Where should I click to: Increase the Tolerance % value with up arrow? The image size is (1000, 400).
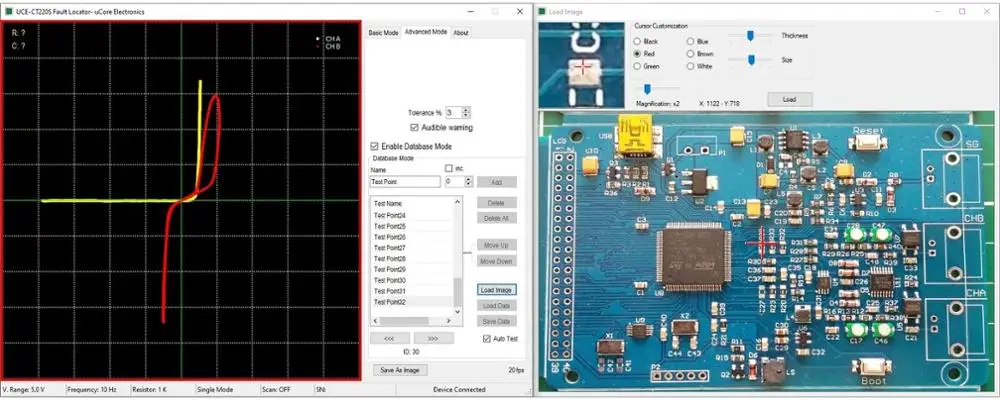click(466, 110)
